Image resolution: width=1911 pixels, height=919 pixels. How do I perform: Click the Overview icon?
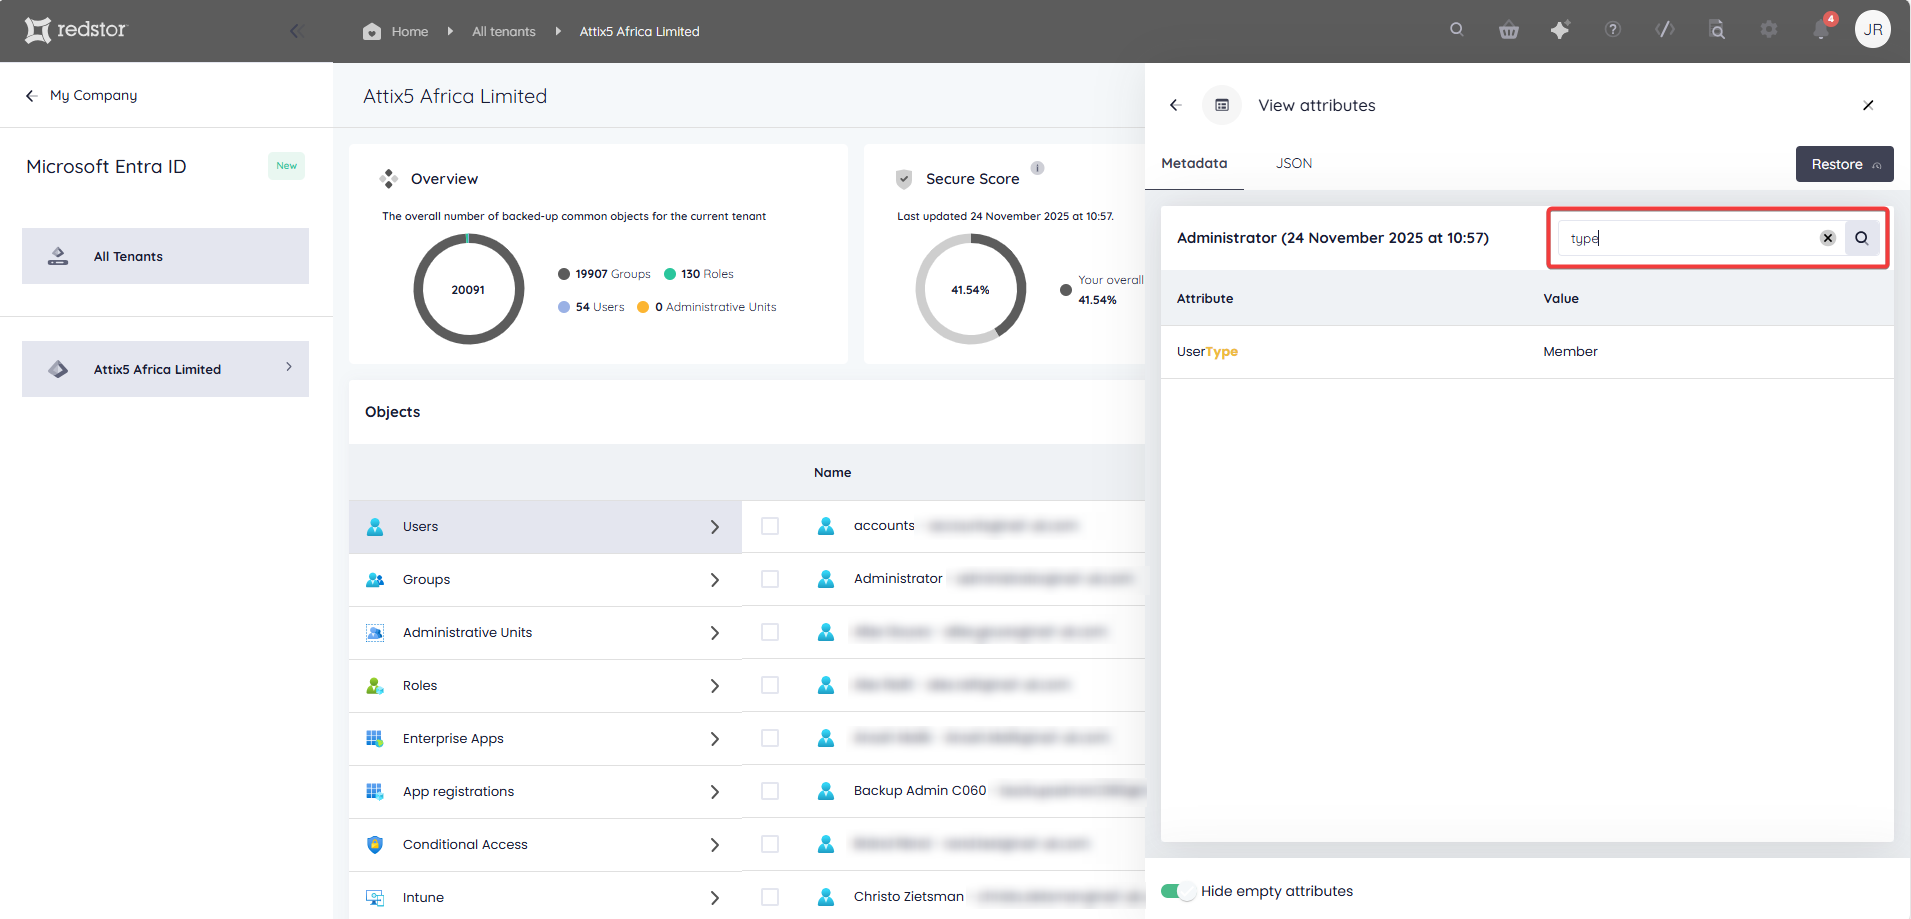pos(388,179)
